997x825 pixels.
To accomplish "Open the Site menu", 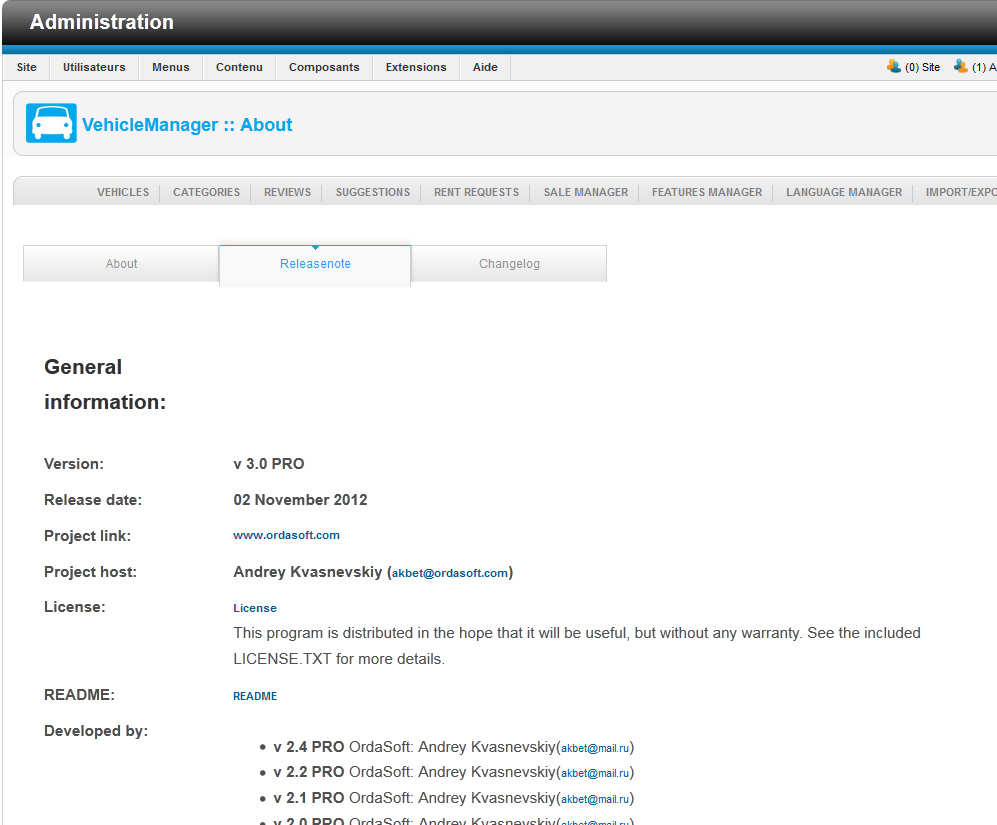I will [27, 67].
